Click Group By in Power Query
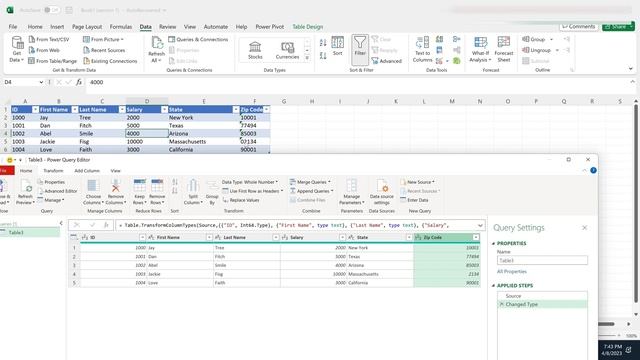 212,192
